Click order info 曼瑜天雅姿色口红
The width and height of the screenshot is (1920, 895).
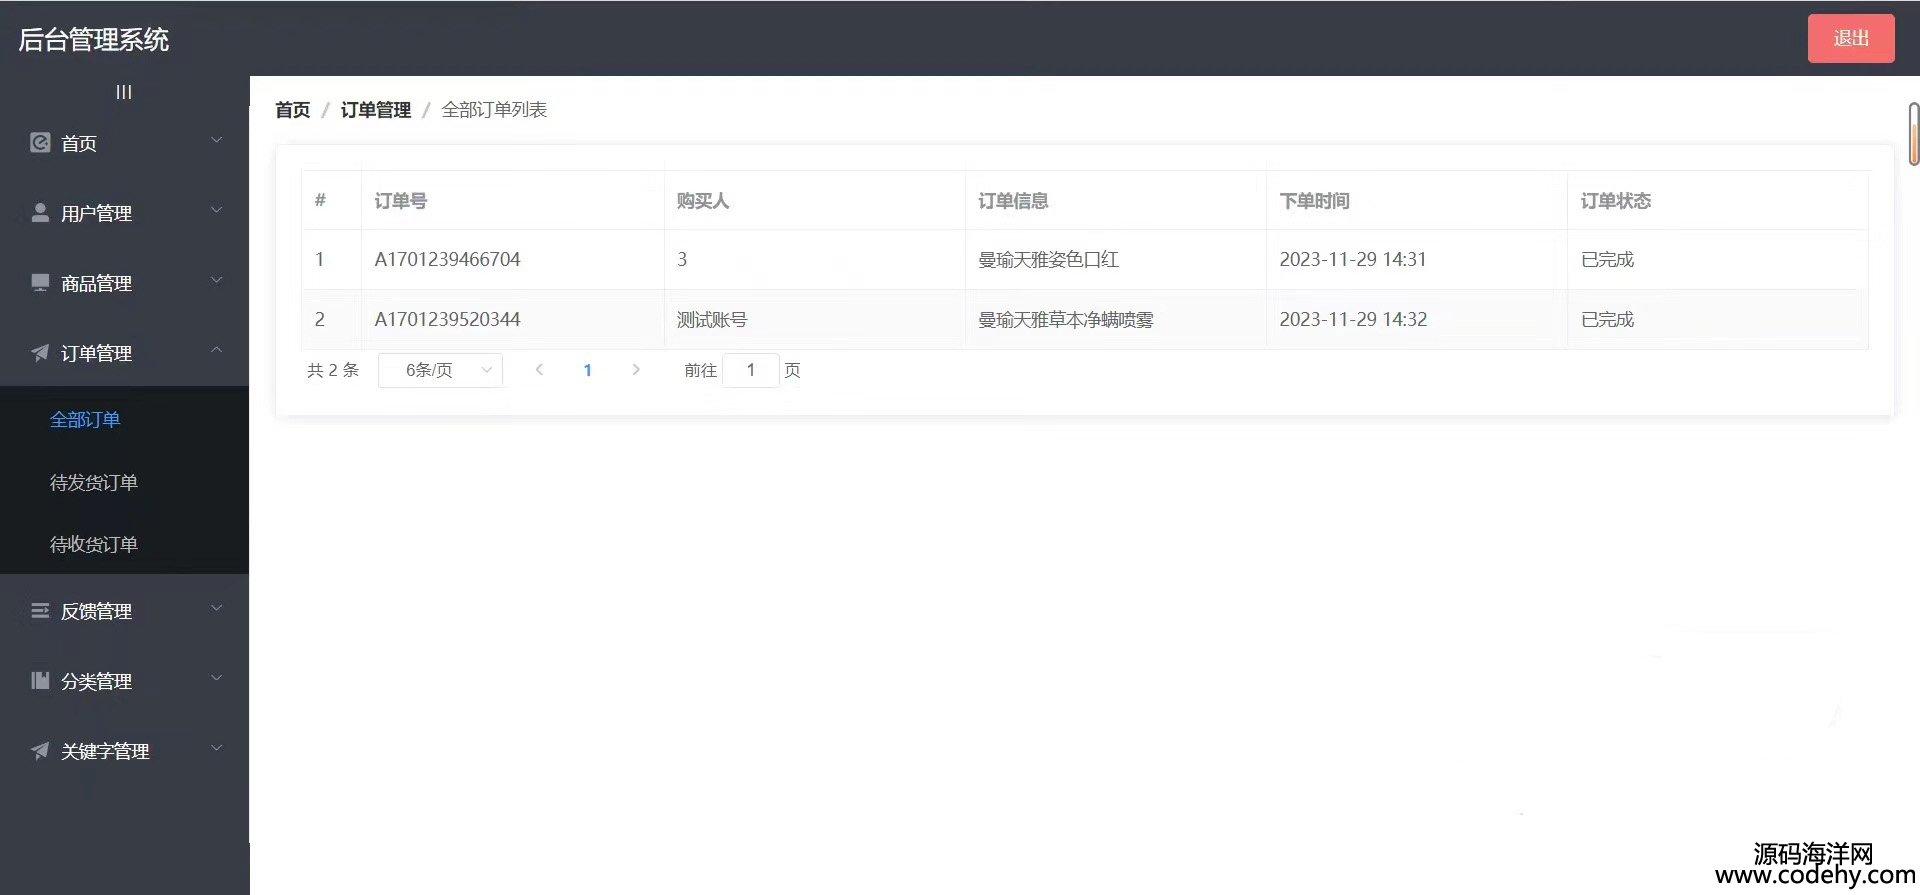1048,260
